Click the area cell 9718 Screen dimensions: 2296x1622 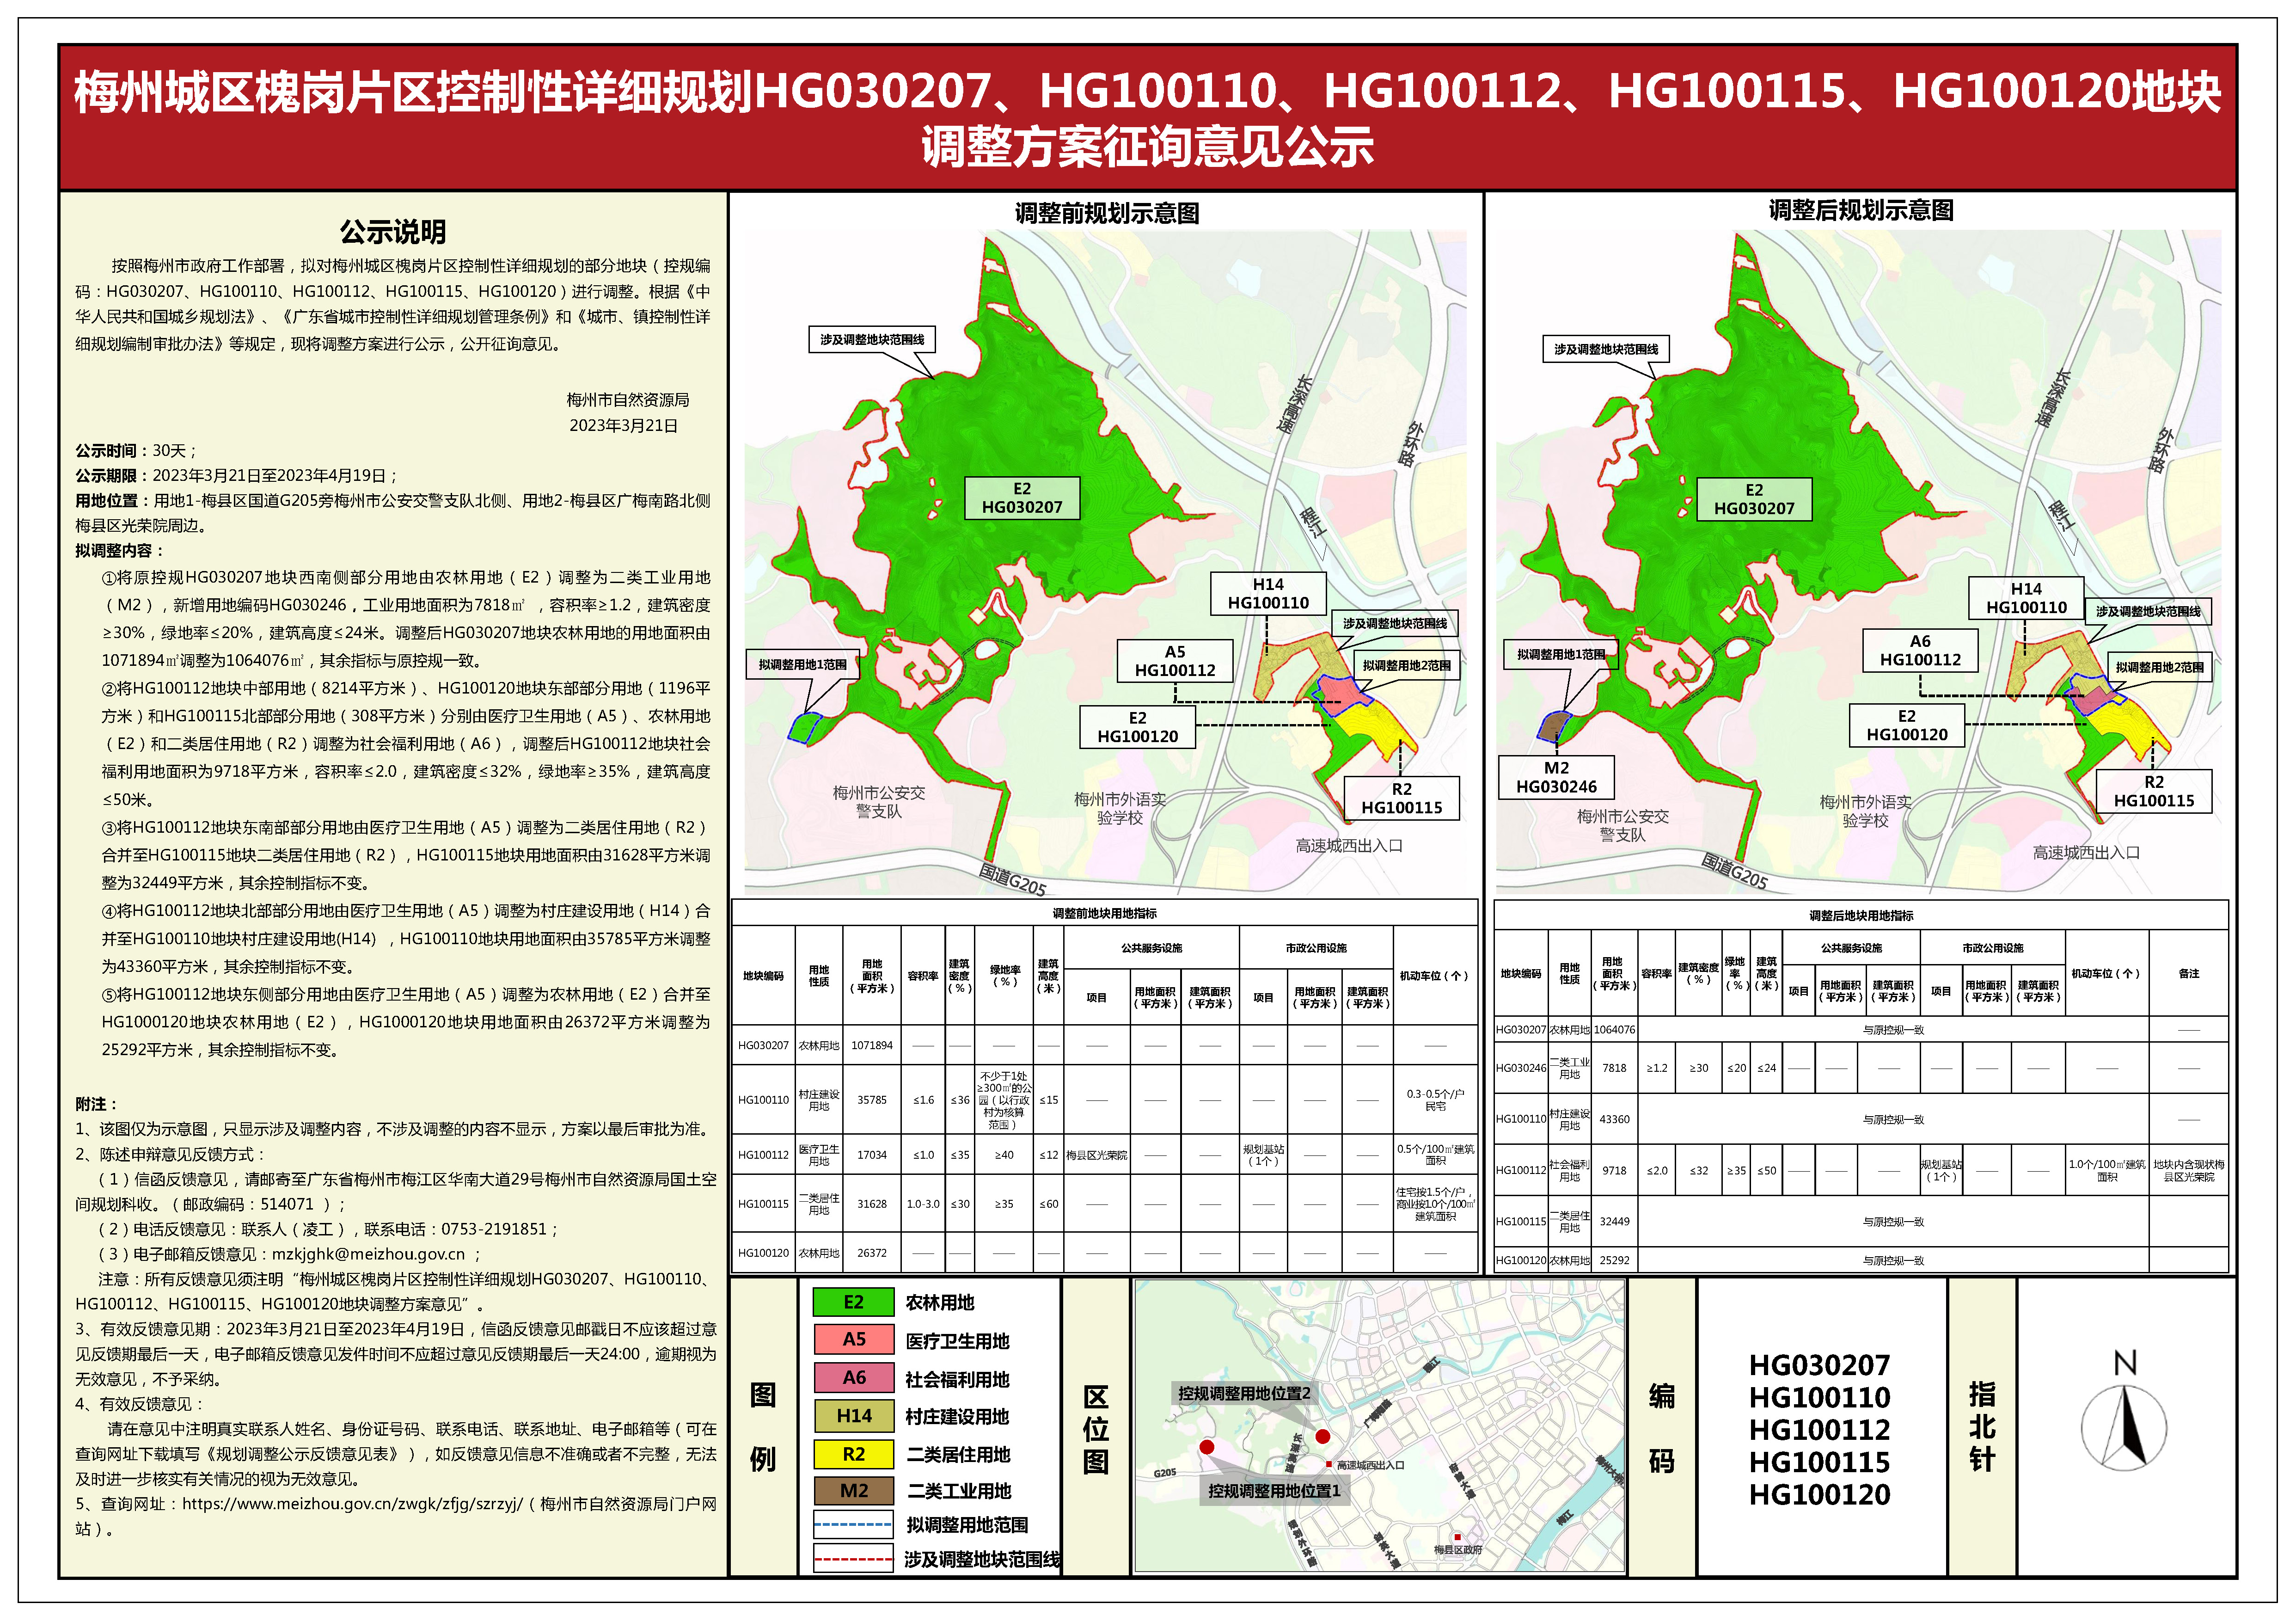pyautogui.click(x=1614, y=1170)
